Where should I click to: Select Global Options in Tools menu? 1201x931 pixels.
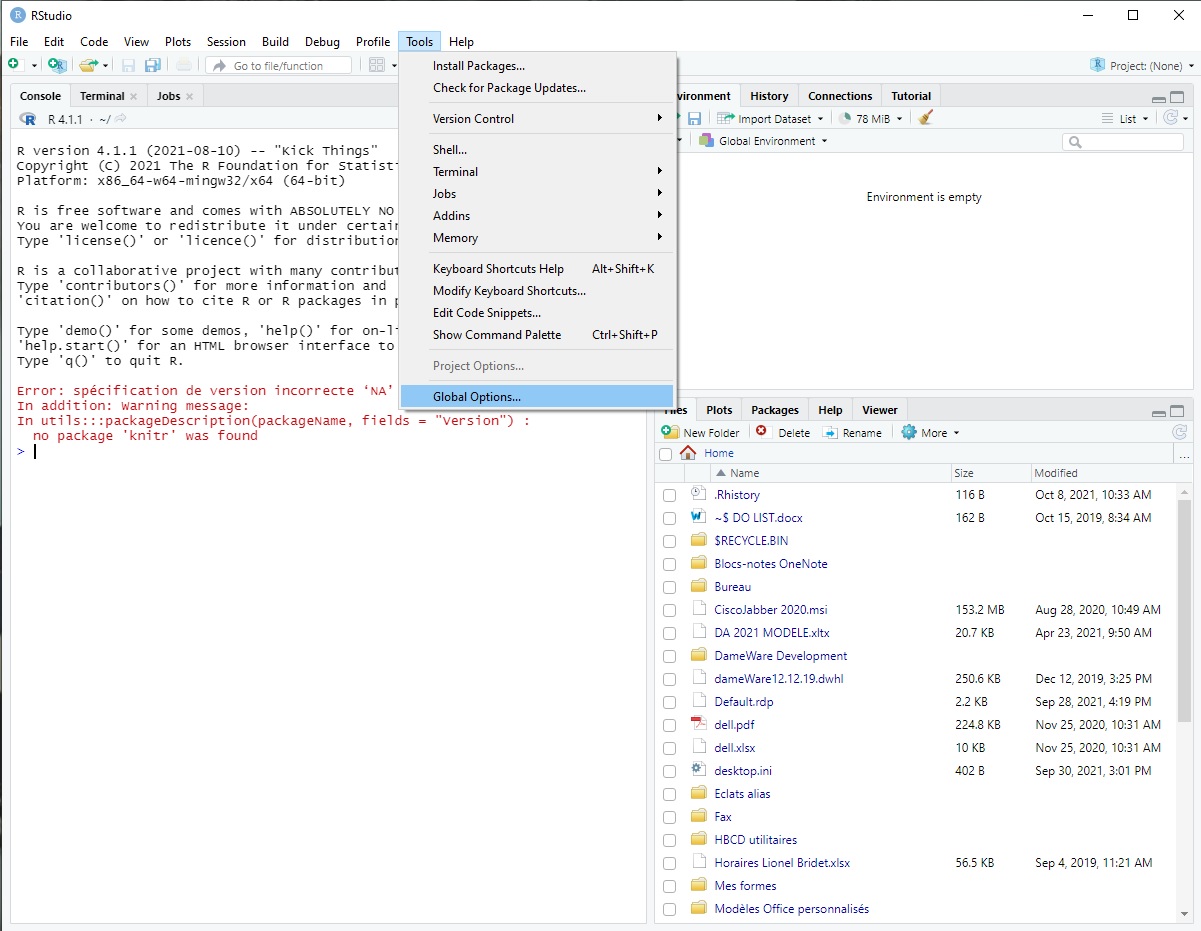click(x=538, y=397)
